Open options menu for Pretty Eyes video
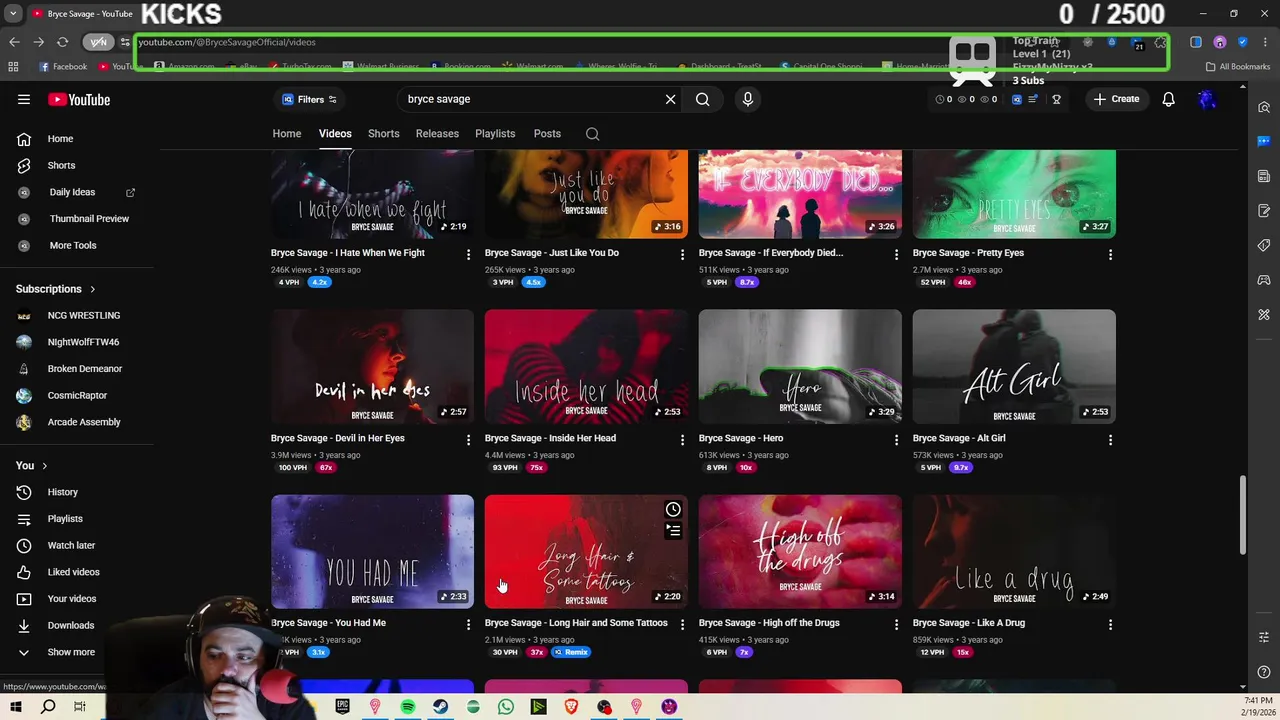Screen dimensions: 1280x720 (x=1110, y=254)
